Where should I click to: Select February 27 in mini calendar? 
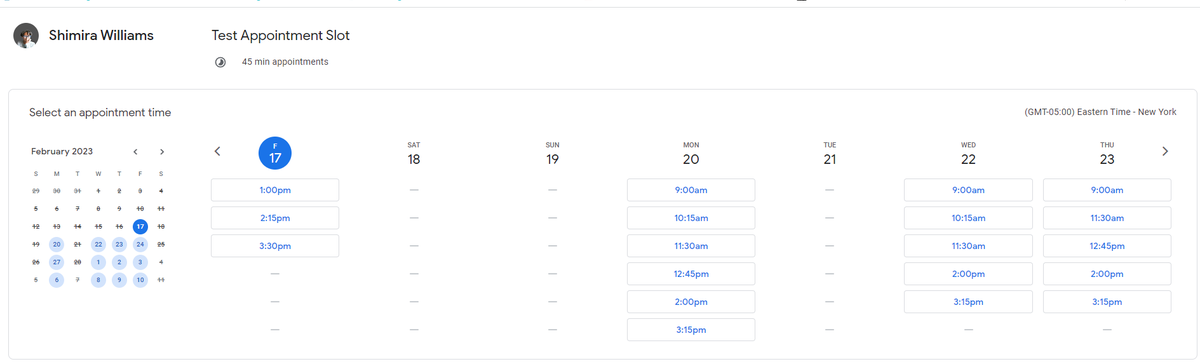click(x=56, y=262)
